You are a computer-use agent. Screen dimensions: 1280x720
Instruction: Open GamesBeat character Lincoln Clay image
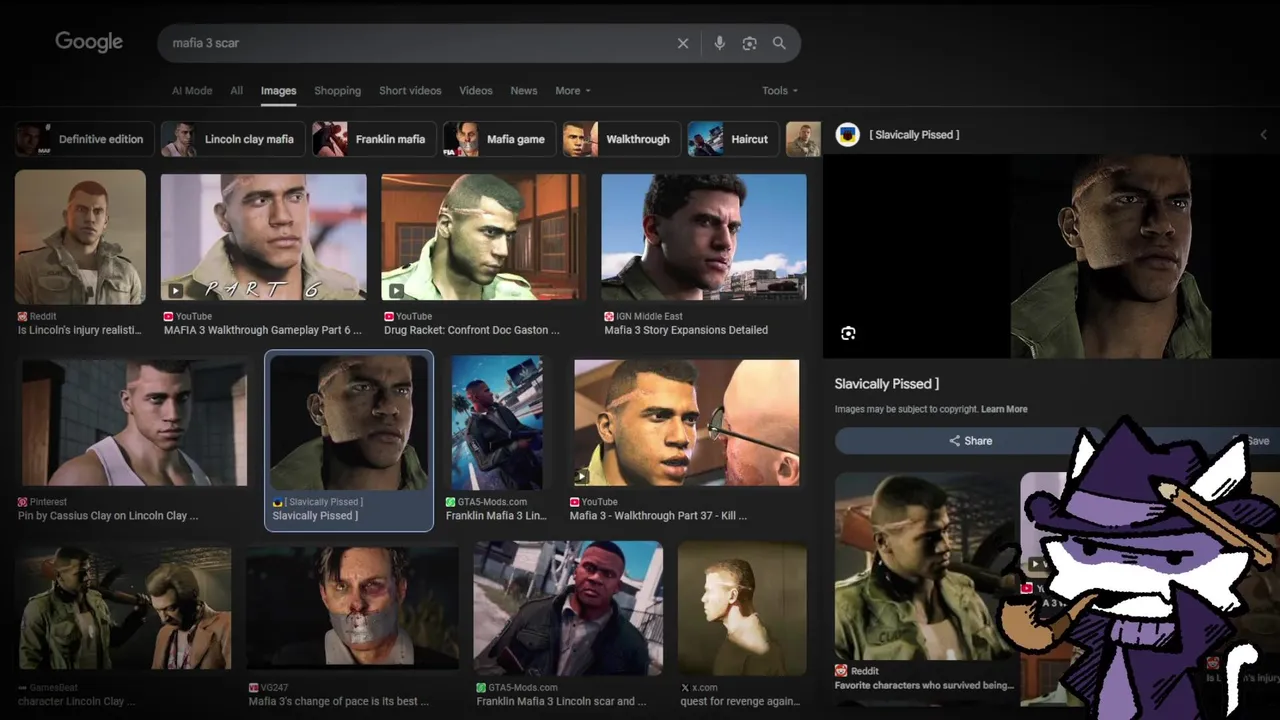click(124, 607)
